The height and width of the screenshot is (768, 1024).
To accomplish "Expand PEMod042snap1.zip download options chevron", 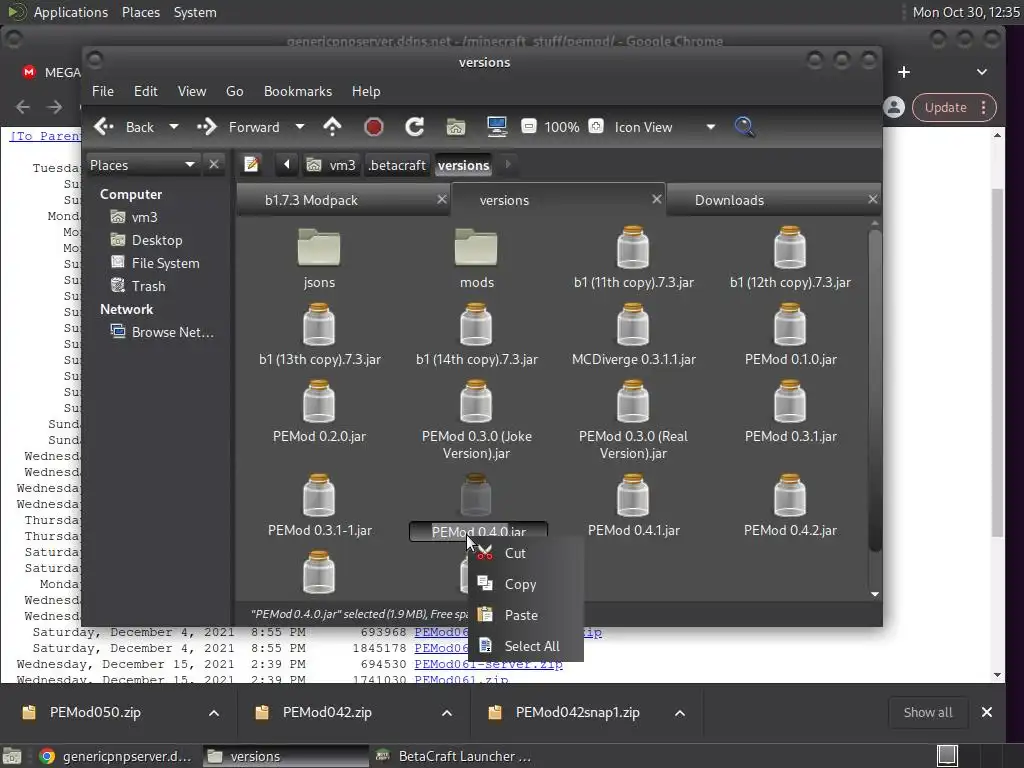I will [x=680, y=712].
